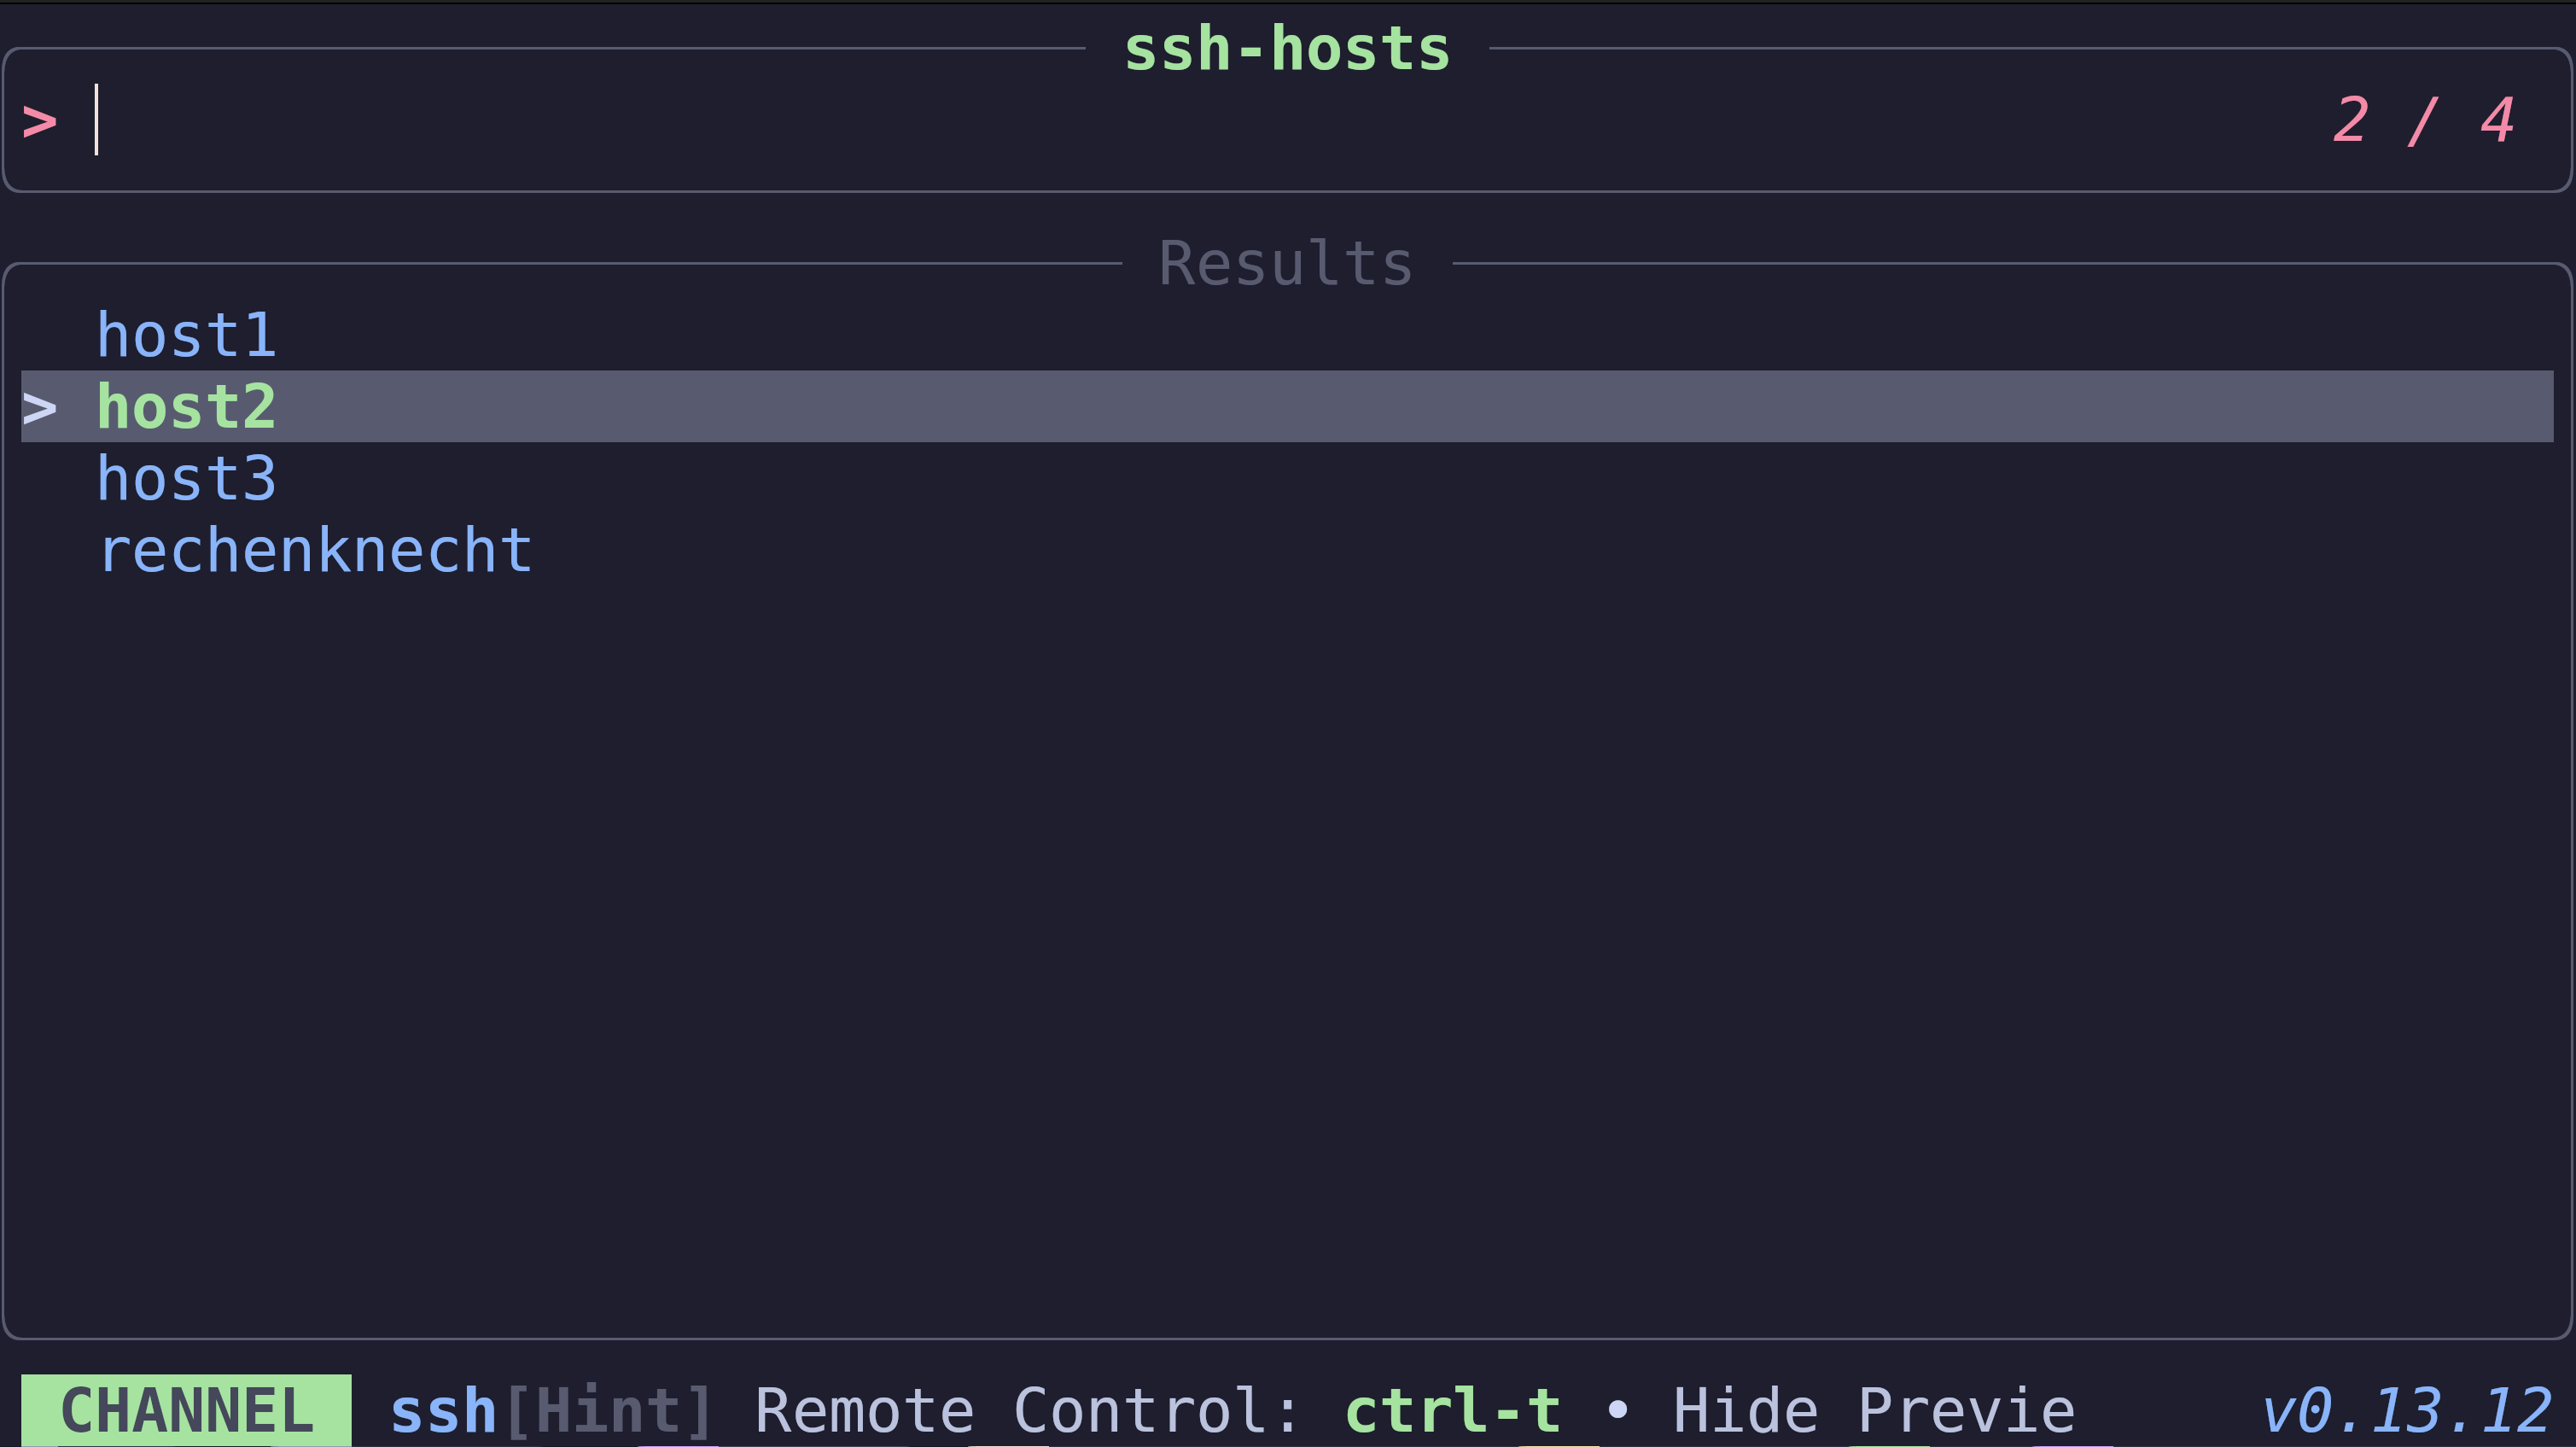Select the host1 entry in Results
This screenshot has height=1447, width=2576.
[186, 333]
